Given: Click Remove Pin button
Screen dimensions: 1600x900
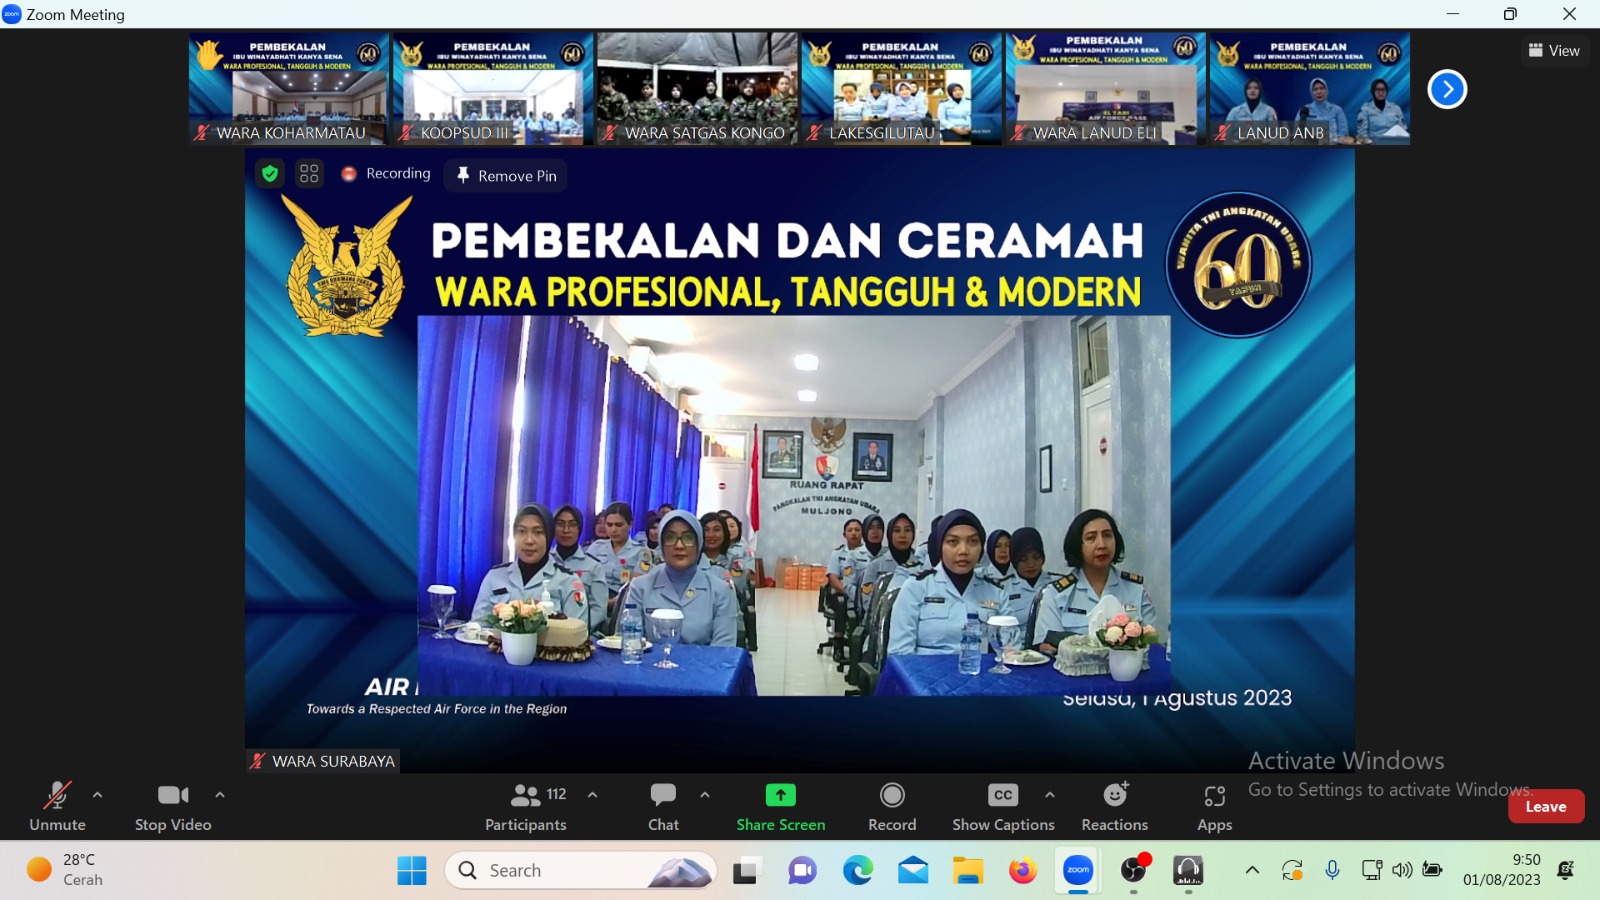Looking at the screenshot, I should pos(507,175).
